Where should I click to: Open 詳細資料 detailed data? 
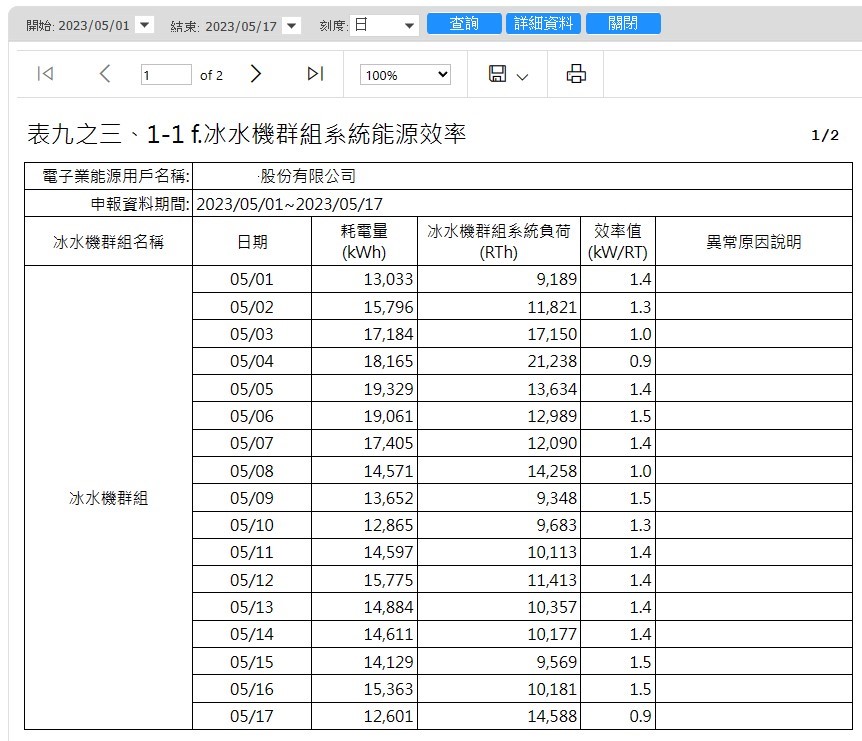coord(544,24)
